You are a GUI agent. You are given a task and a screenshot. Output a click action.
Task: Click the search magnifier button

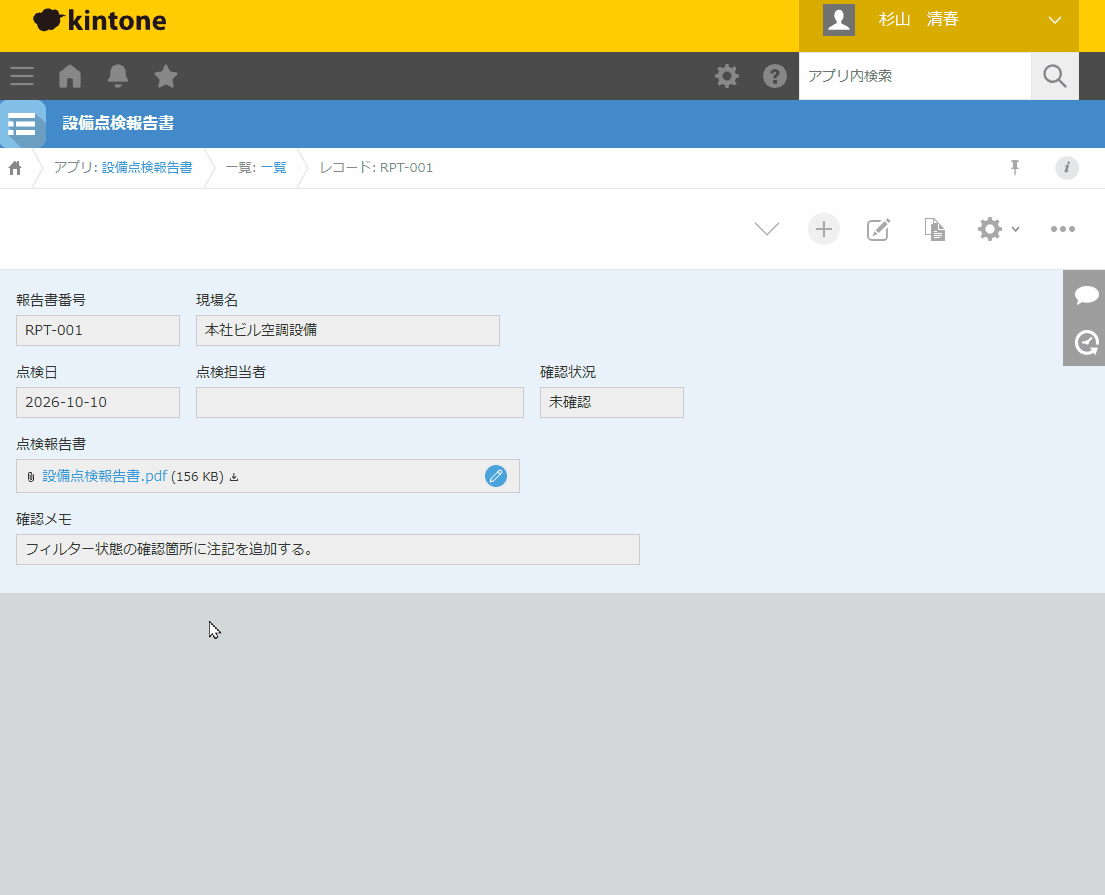pyautogui.click(x=1054, y=76)
